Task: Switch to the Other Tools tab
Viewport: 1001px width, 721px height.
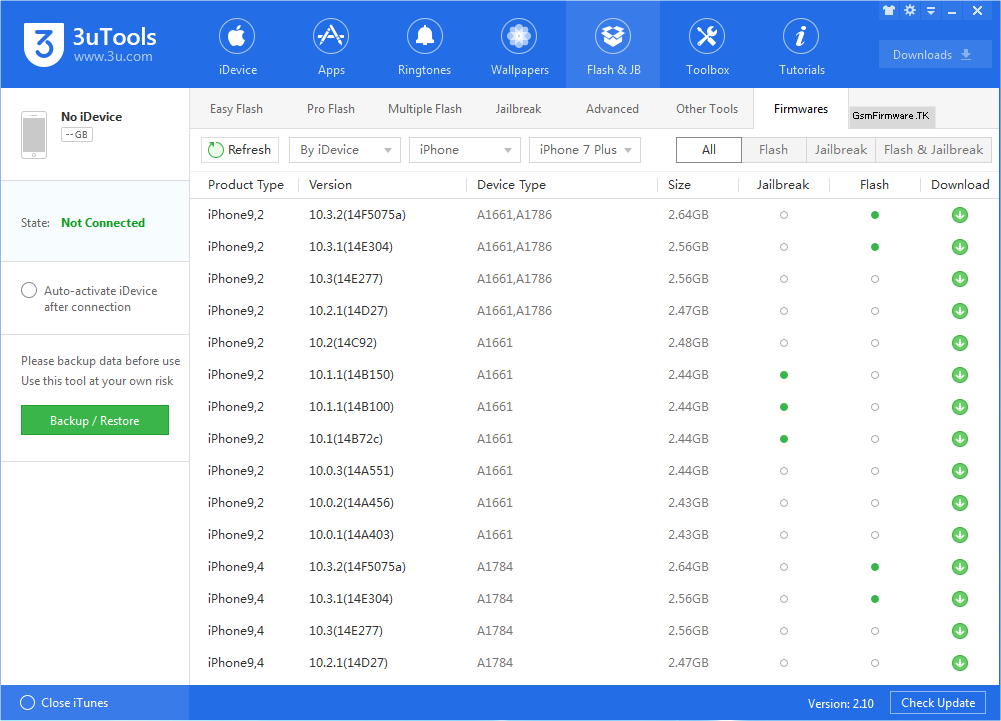Action: tap(707, 109)
